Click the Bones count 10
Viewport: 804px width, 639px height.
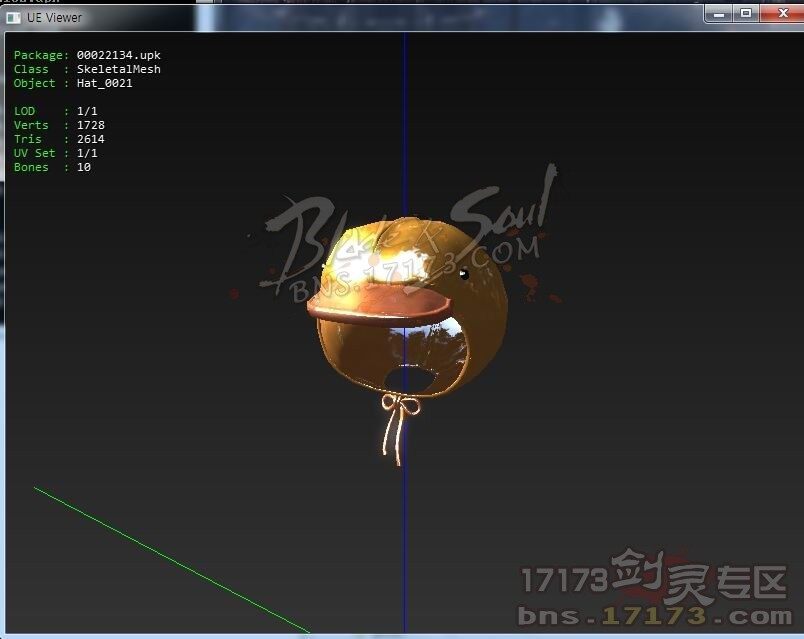pyautogui.click(x=84, y=167)
